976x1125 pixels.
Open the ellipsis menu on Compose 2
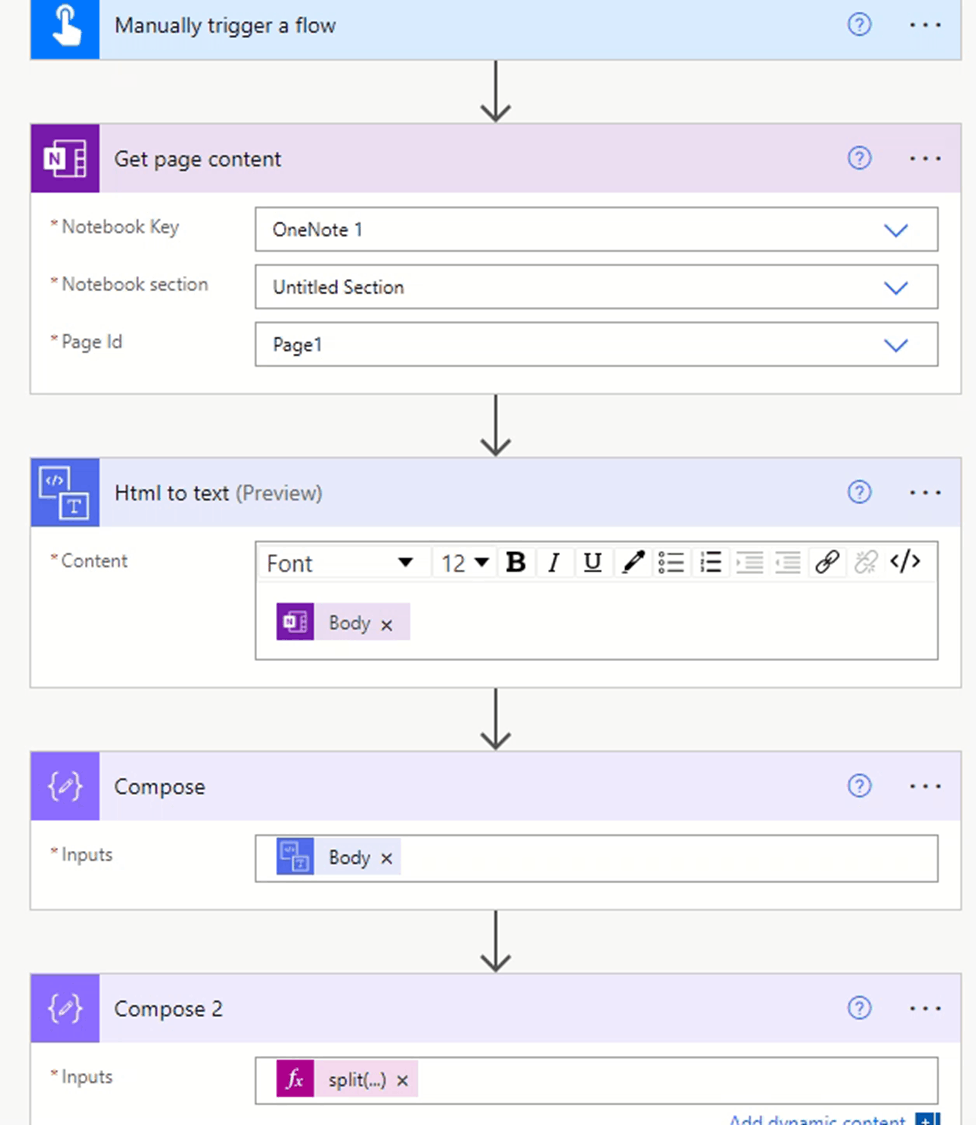pyautogui.click(x=925, y=1008)
